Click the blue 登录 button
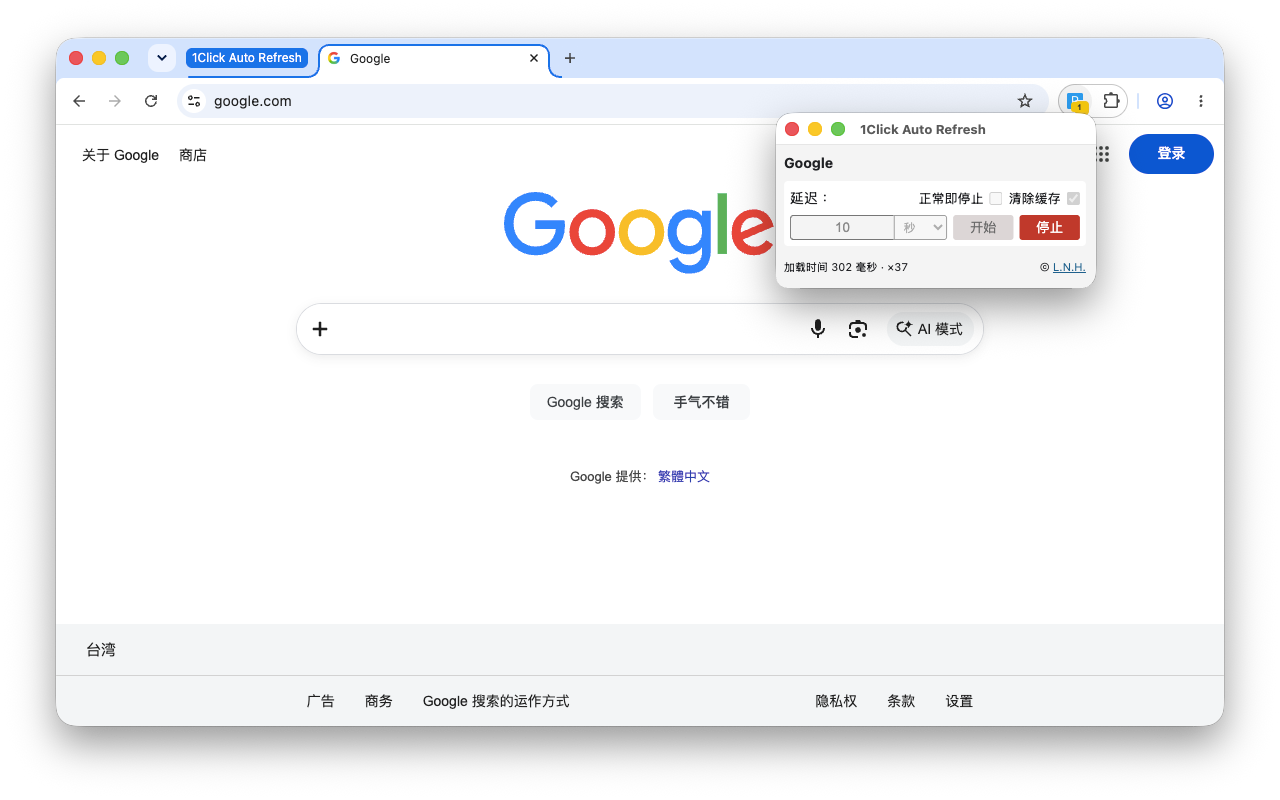The height and width of the screenshot is (800, 1280). 1171,154
